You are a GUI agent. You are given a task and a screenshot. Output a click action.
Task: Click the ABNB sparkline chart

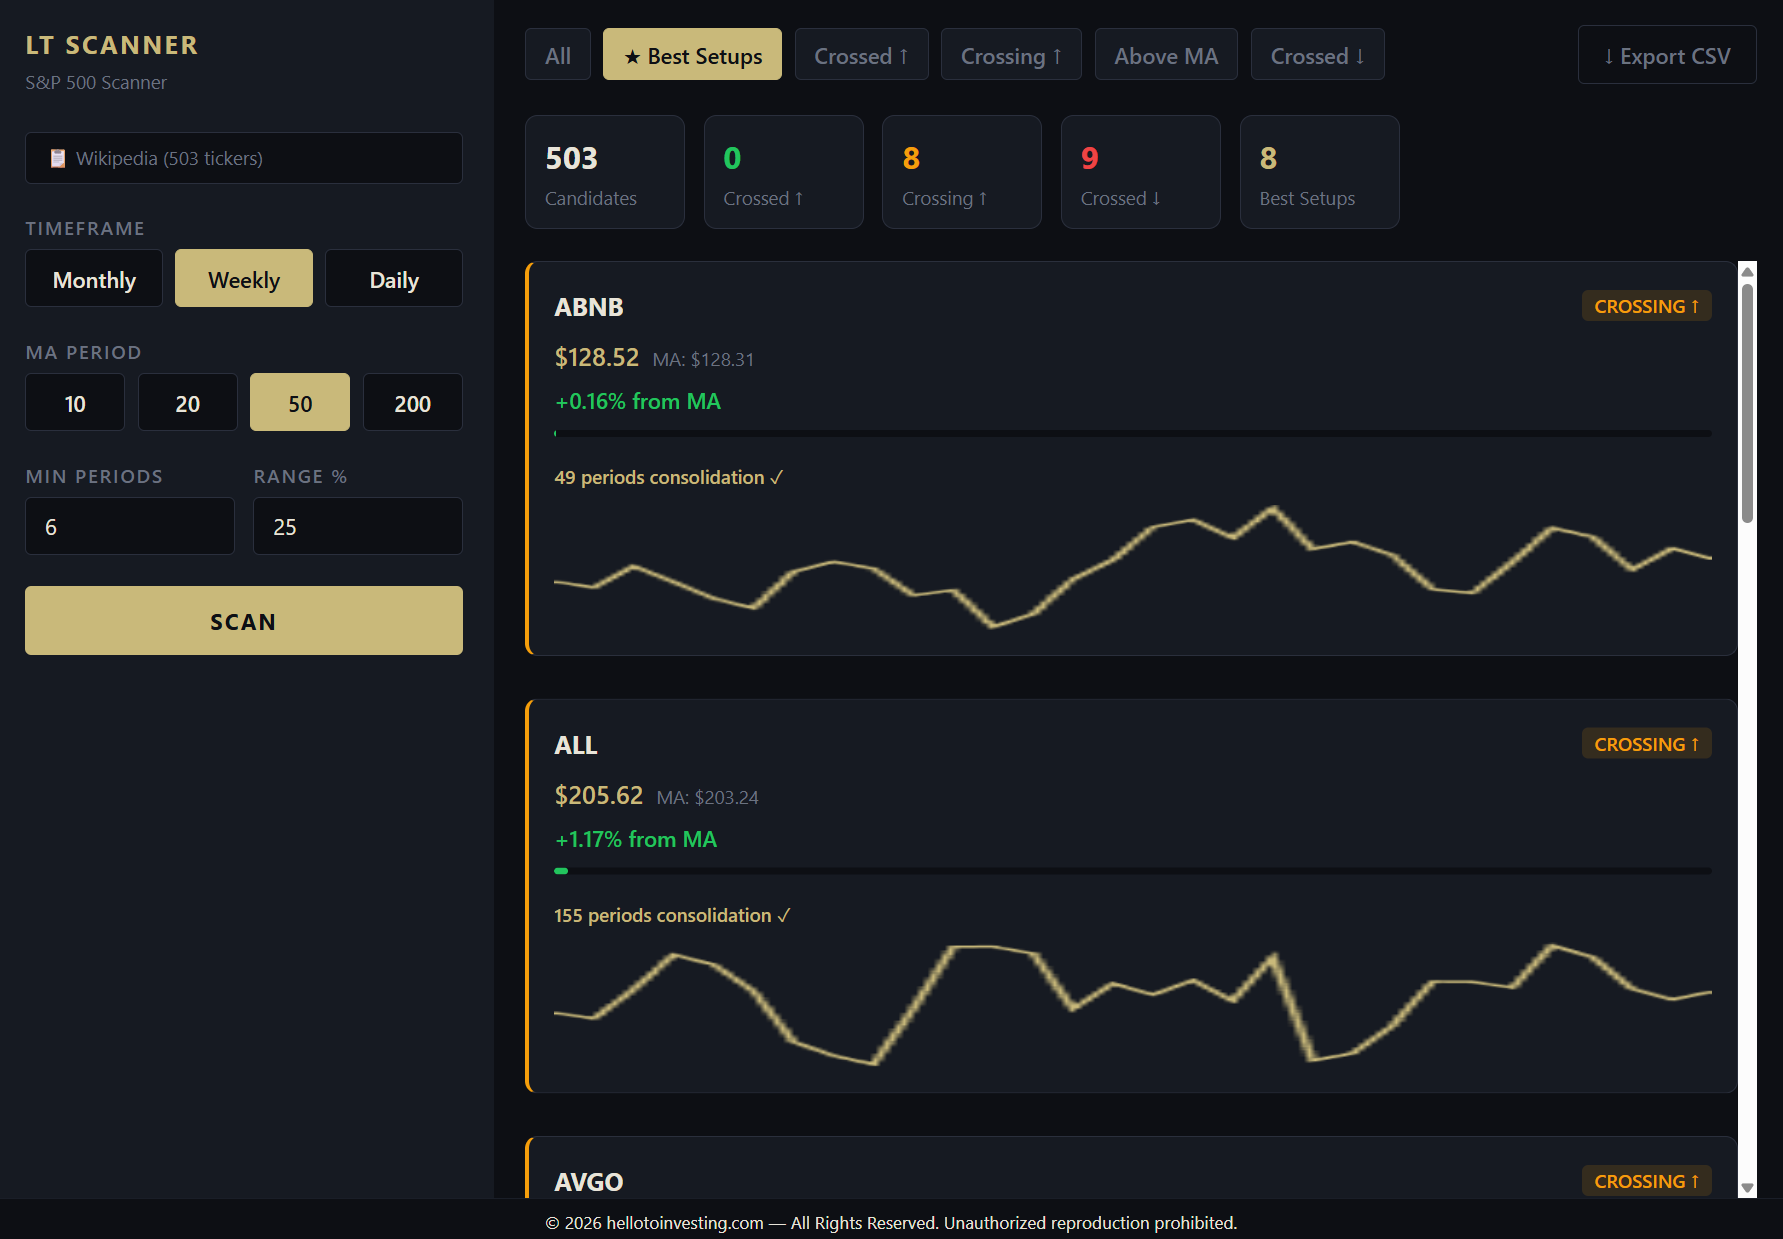[x=1133, y=567]
